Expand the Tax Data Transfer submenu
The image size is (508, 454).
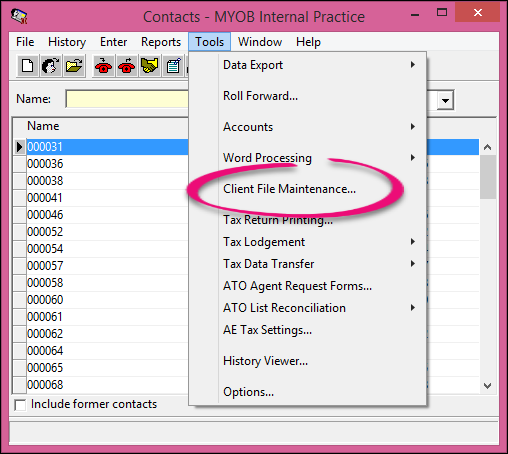[307, 264]
